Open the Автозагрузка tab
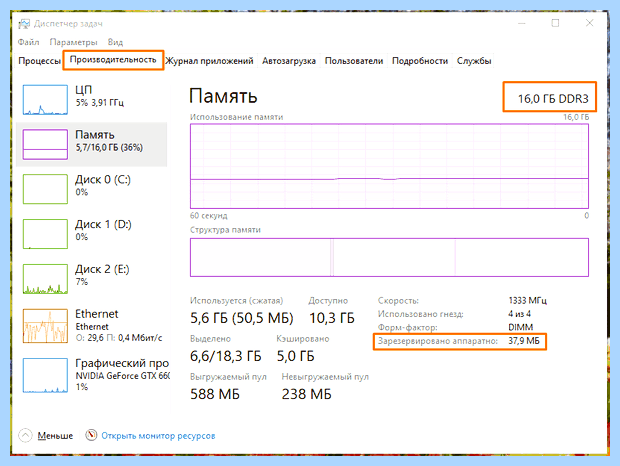This screenshot has width=620, height=466. [x=289, y=61]
